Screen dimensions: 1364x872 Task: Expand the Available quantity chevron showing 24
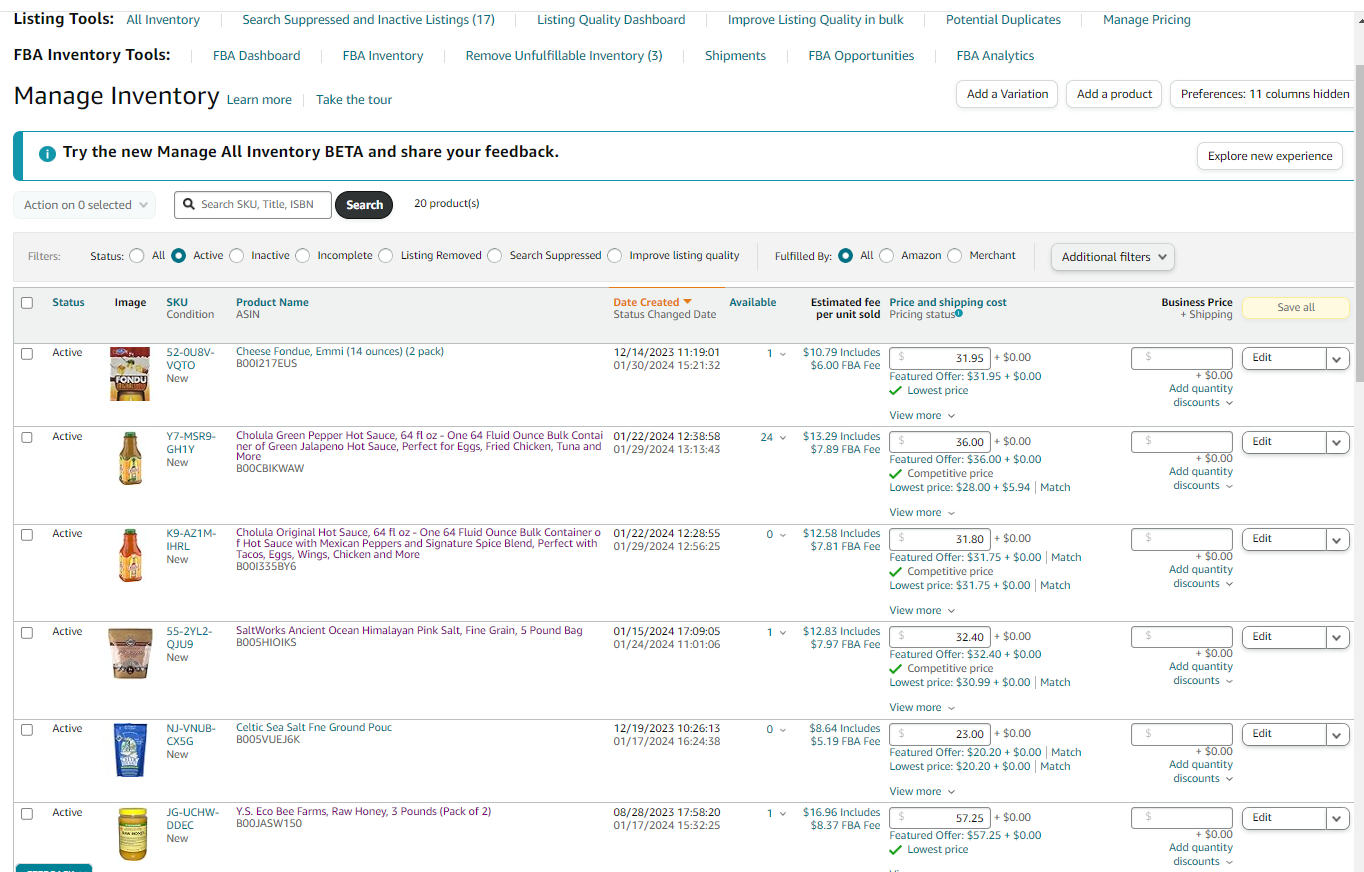(x=782, y=438)
